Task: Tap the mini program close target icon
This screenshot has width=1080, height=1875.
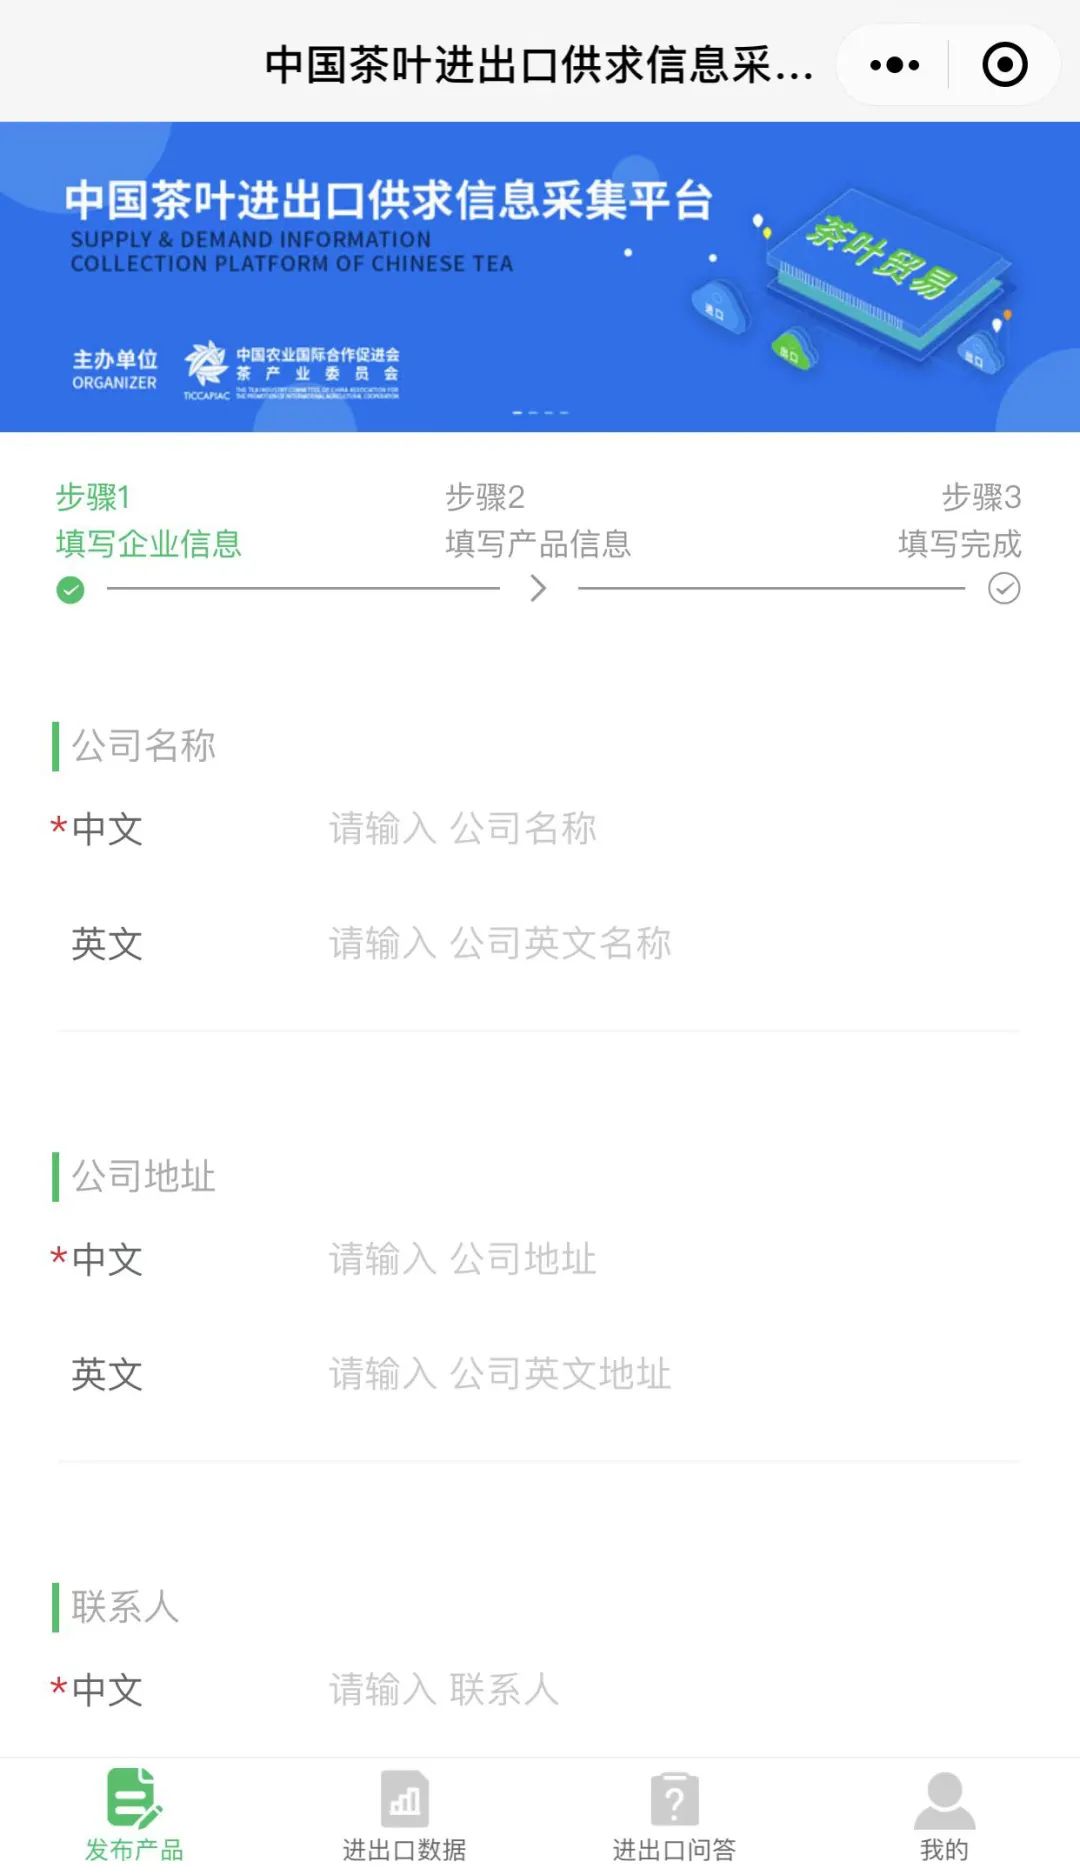Action: coord(1004,66)
